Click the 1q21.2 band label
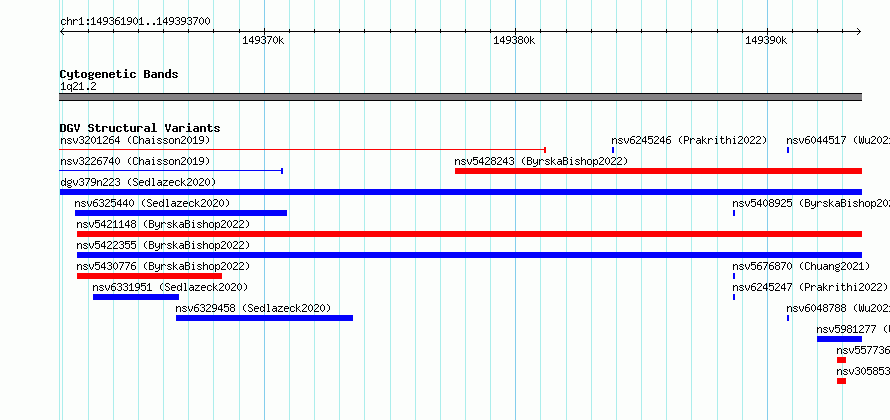This screenshot has height=420, width=890. [78, 86]
